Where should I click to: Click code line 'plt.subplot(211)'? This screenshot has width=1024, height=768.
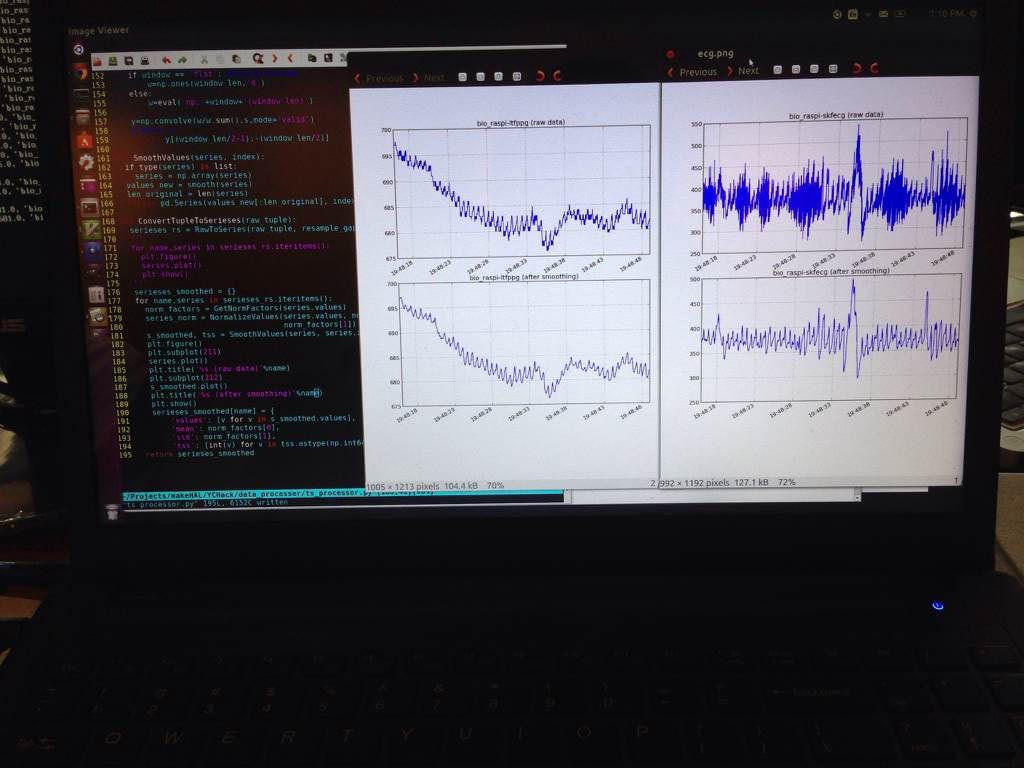click(185, 352)
